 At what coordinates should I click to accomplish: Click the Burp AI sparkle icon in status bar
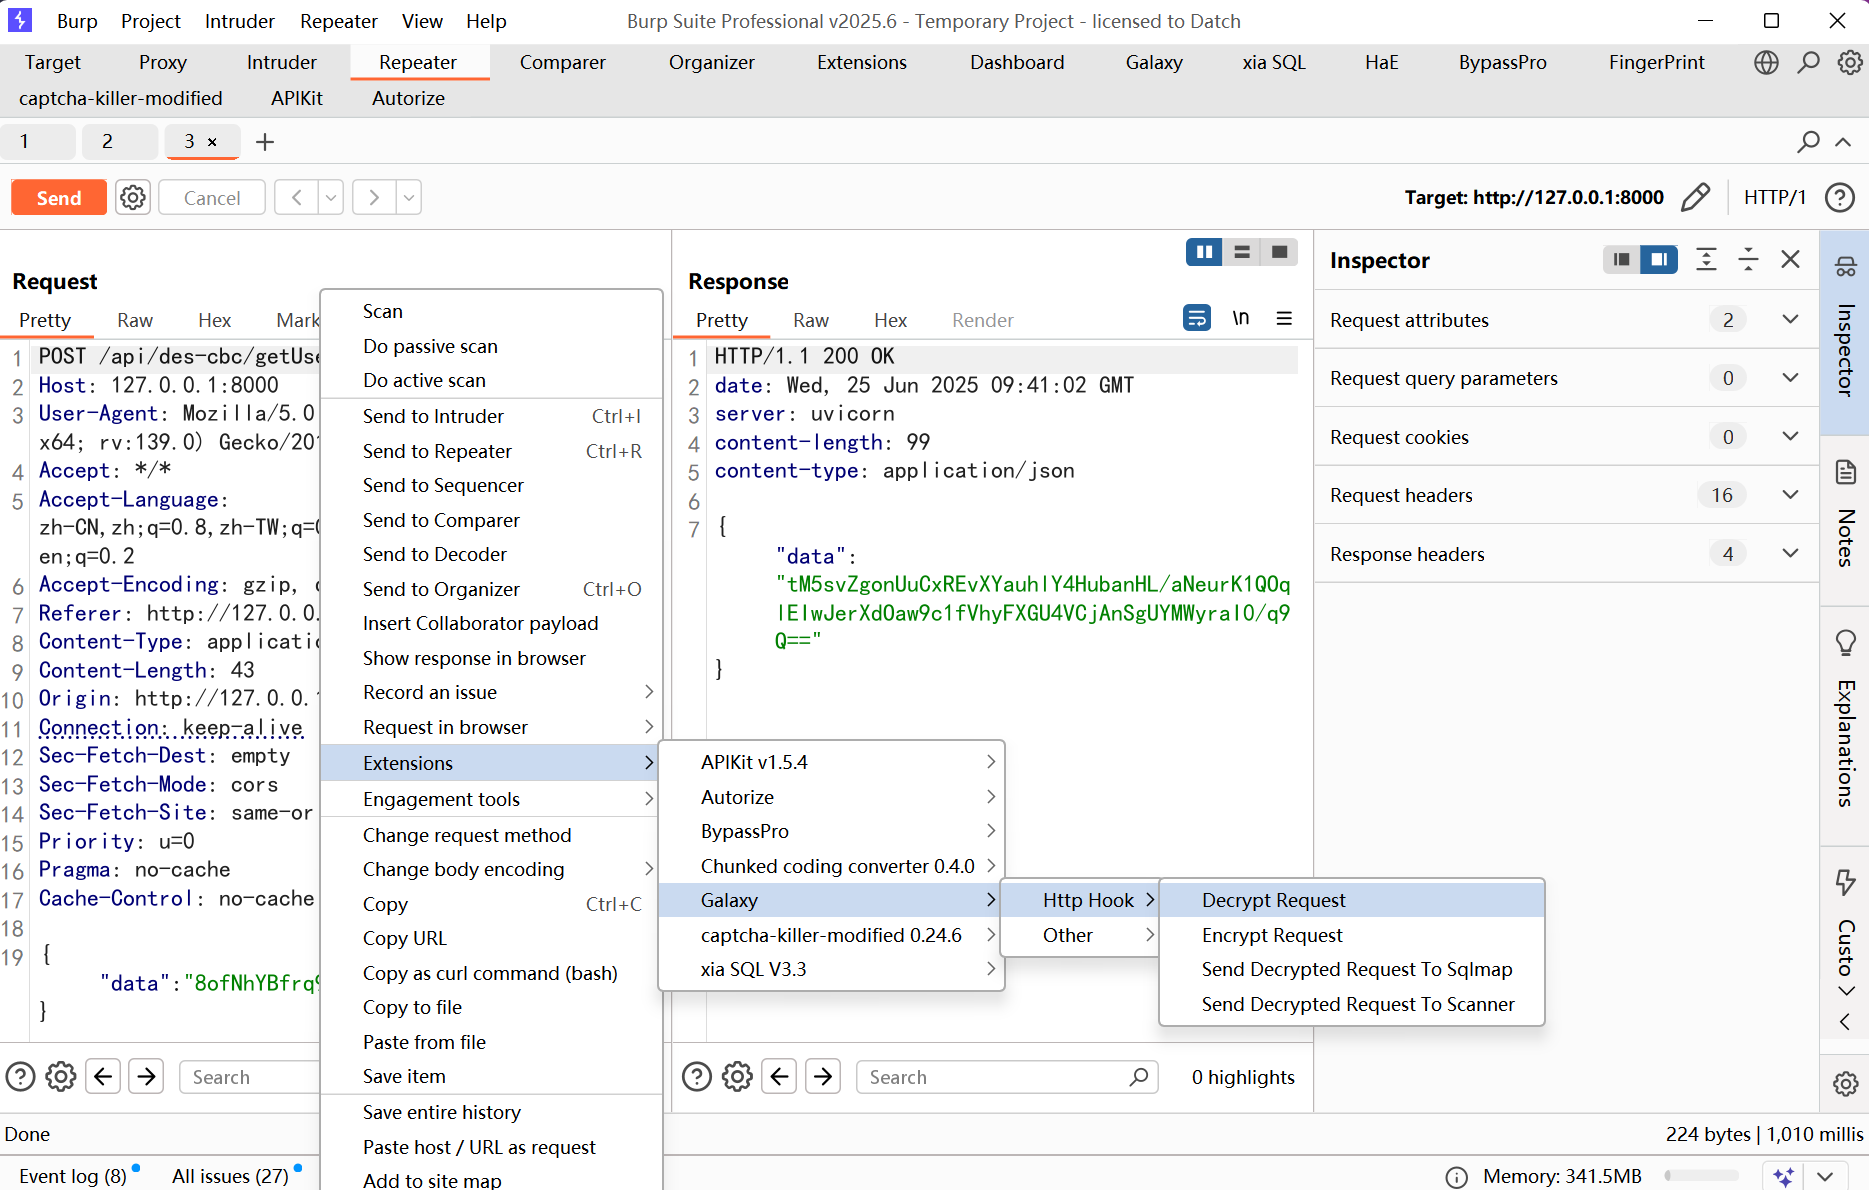click(1784, 1176)
